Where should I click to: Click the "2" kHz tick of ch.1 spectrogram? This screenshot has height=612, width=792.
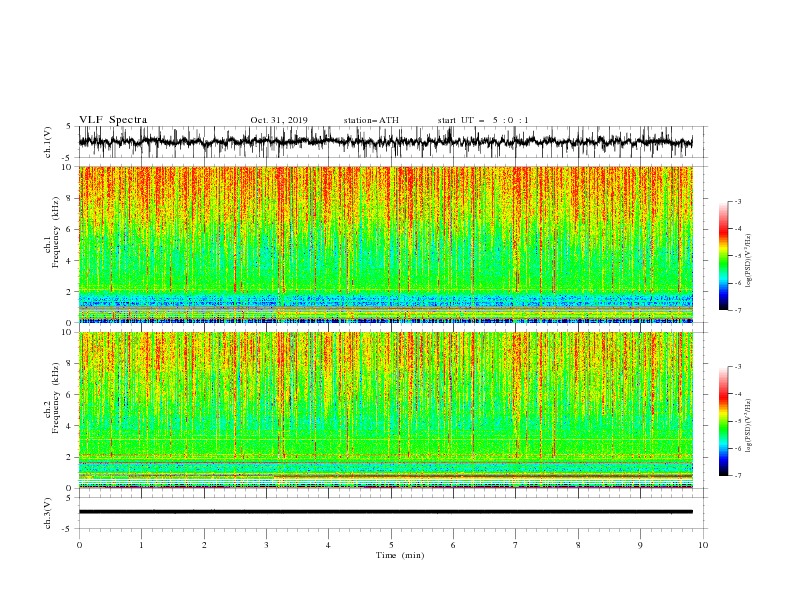click(x=69, y=292)
